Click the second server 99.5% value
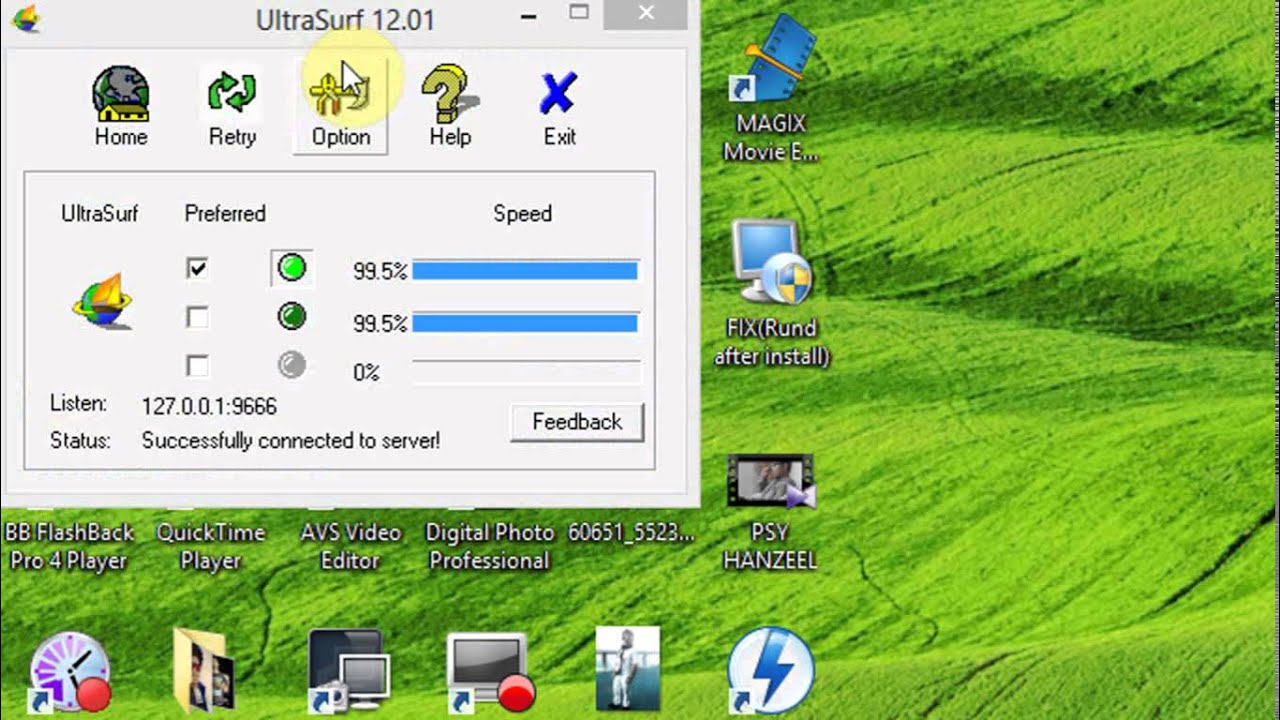1280x720 pixels. point(380,323)
